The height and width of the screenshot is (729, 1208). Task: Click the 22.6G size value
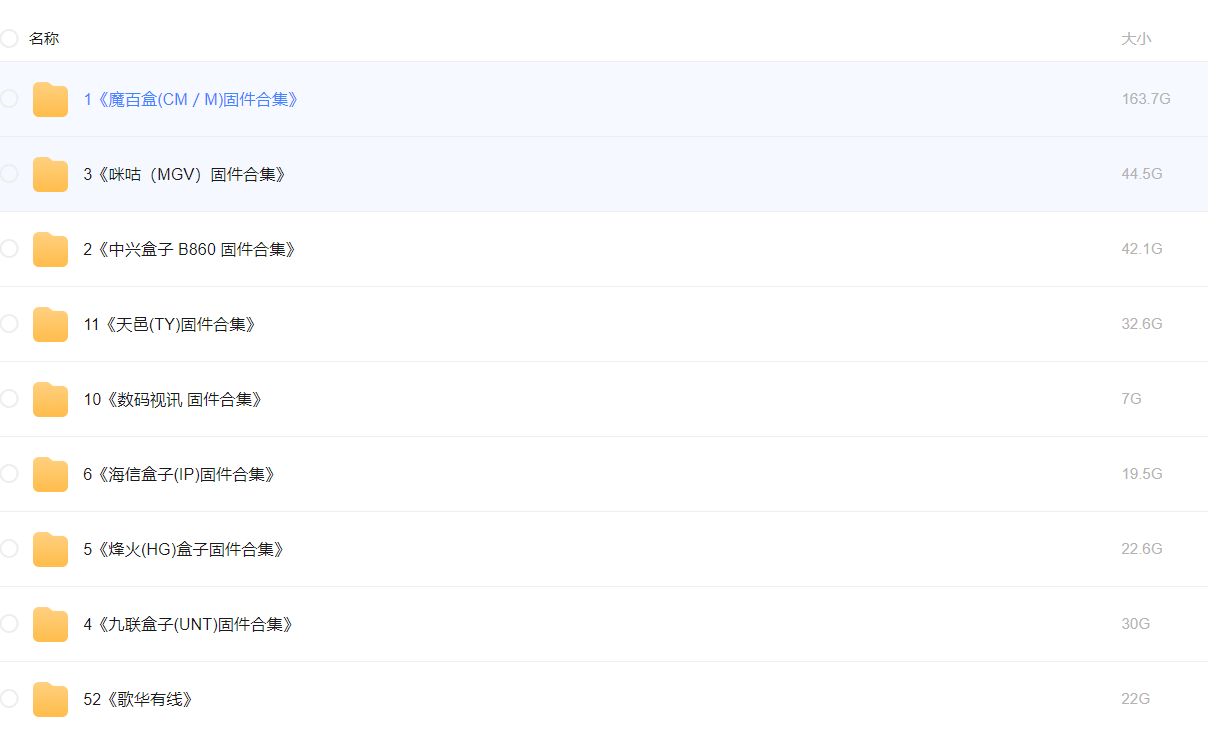(1142, 549)
